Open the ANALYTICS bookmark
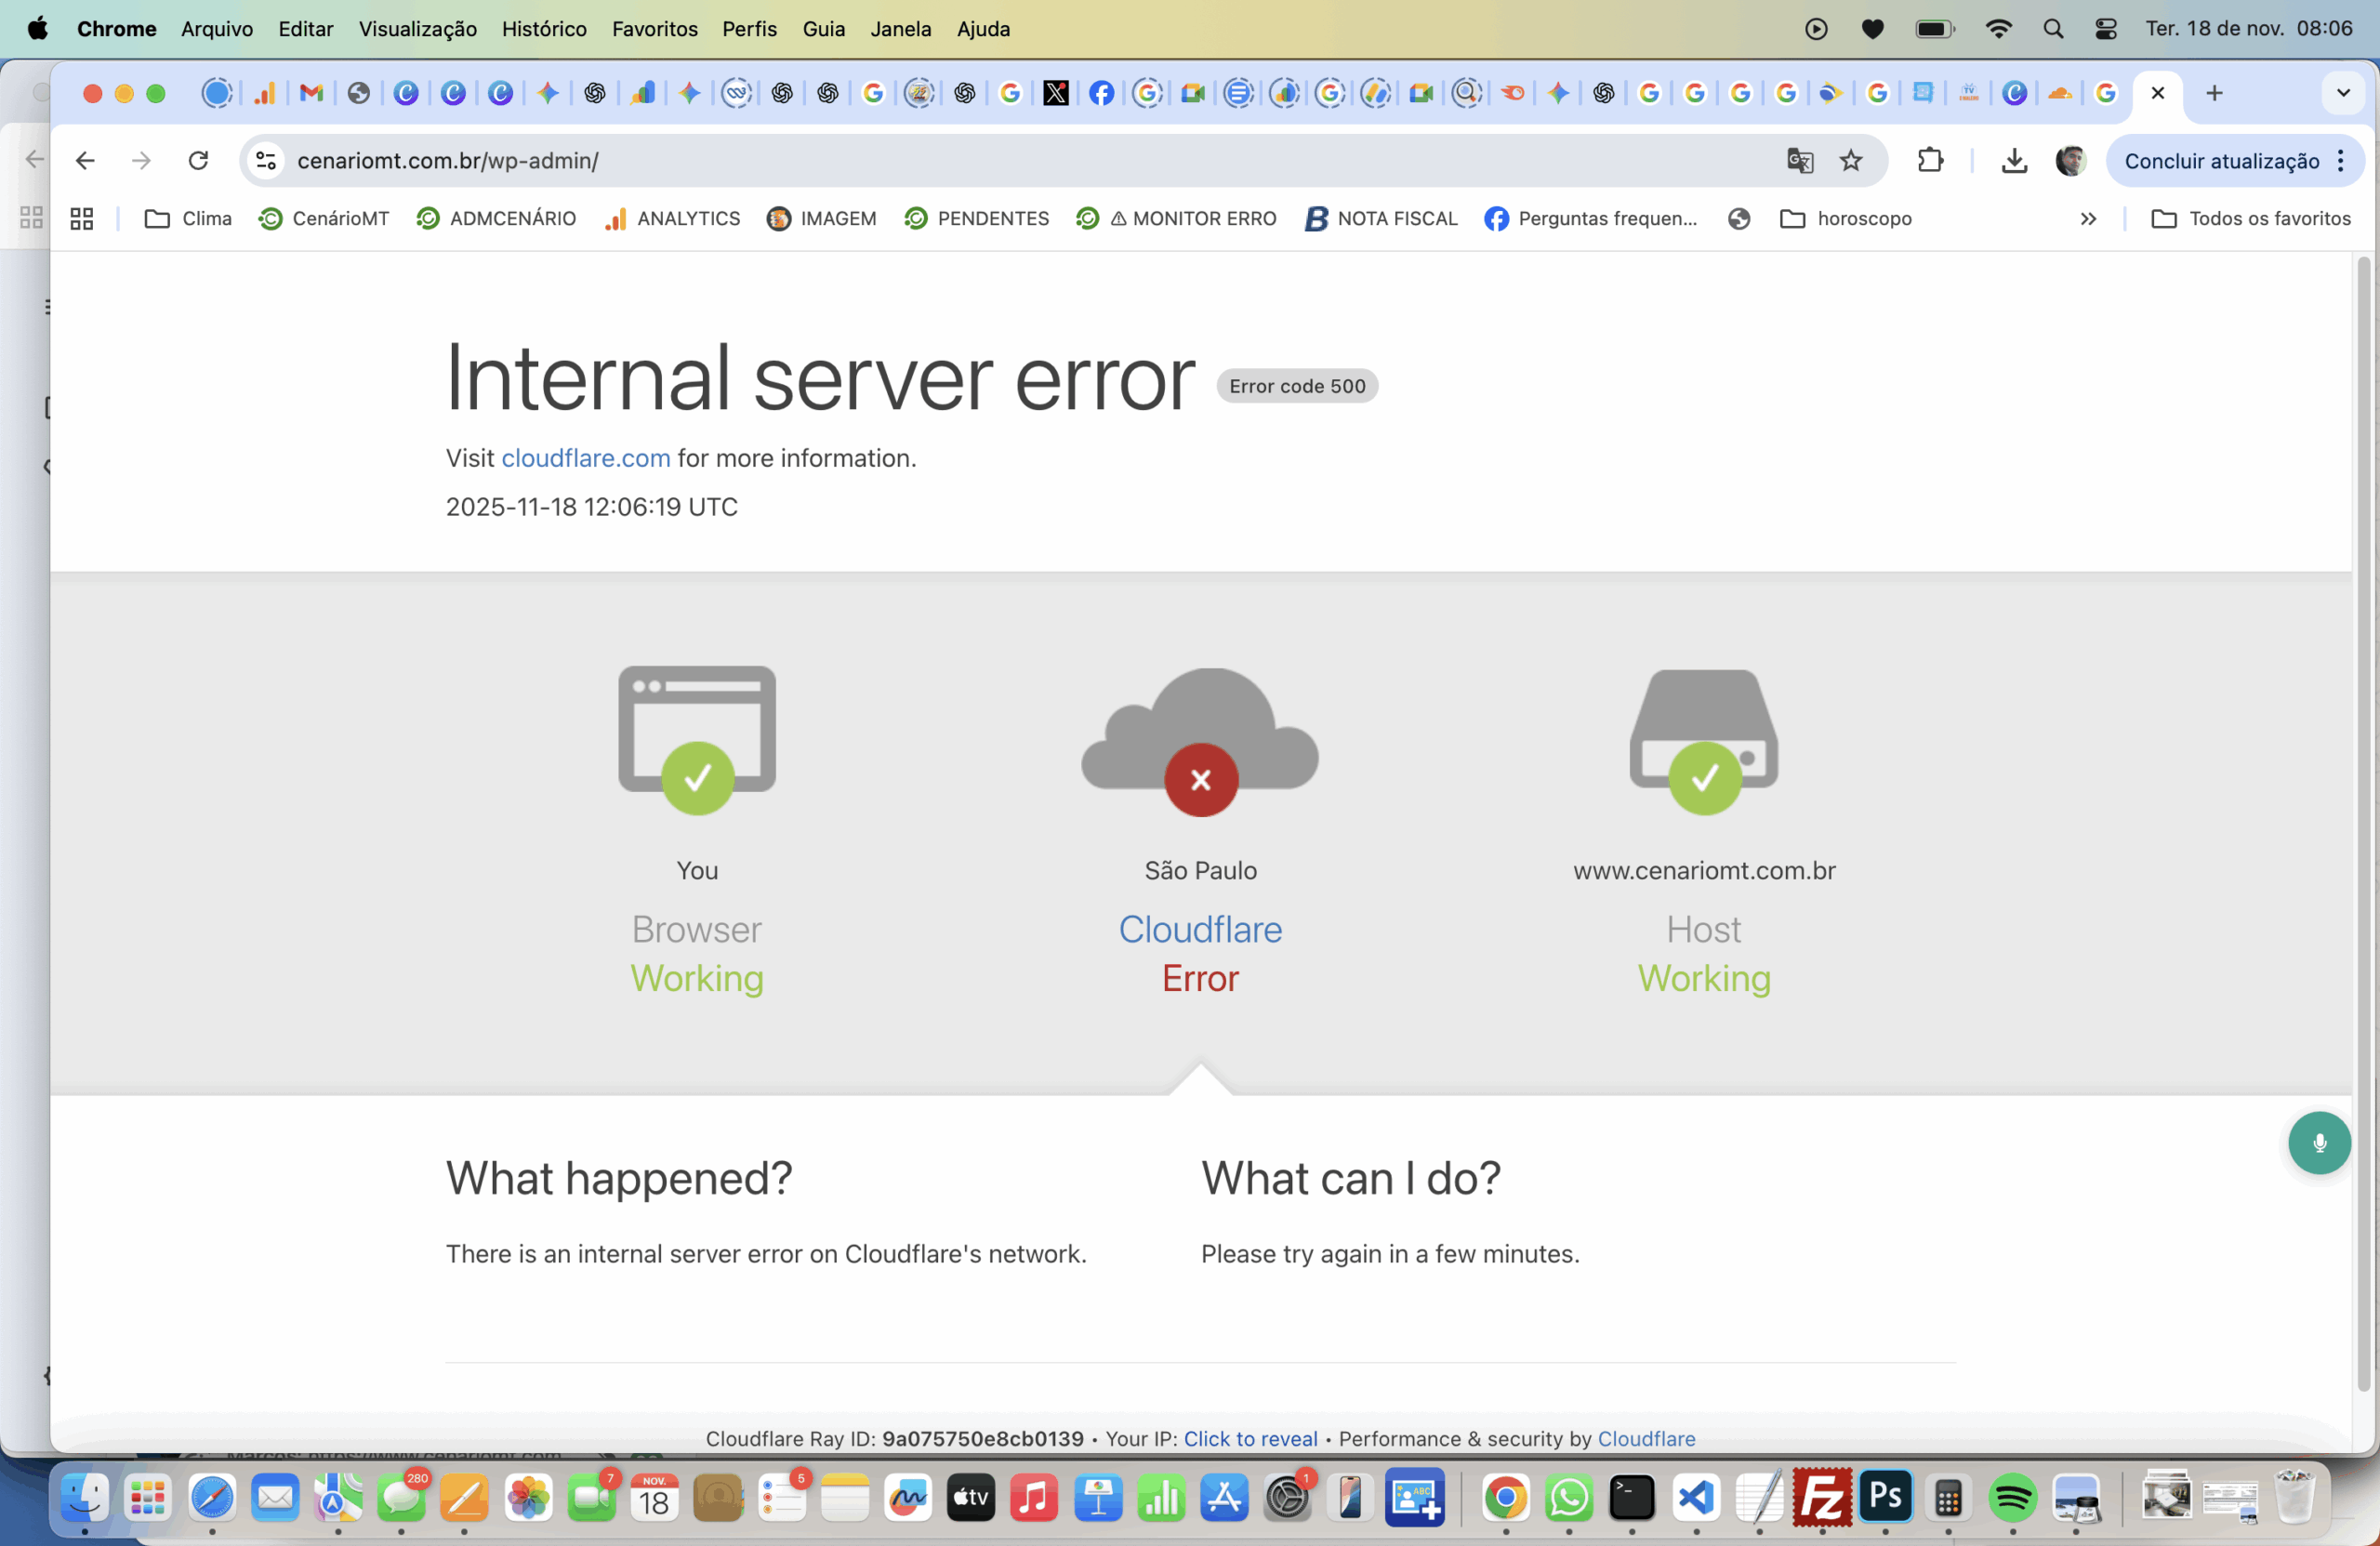This screenshot has height=1546, width=2380. point(672,219)
